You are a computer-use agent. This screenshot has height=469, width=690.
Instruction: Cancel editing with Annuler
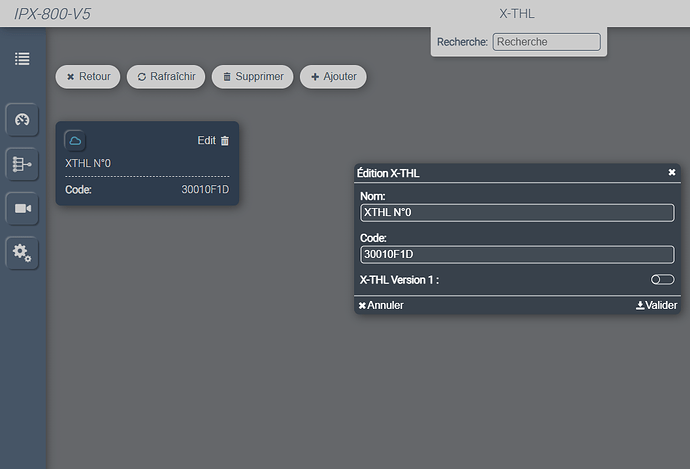point(381,305)
